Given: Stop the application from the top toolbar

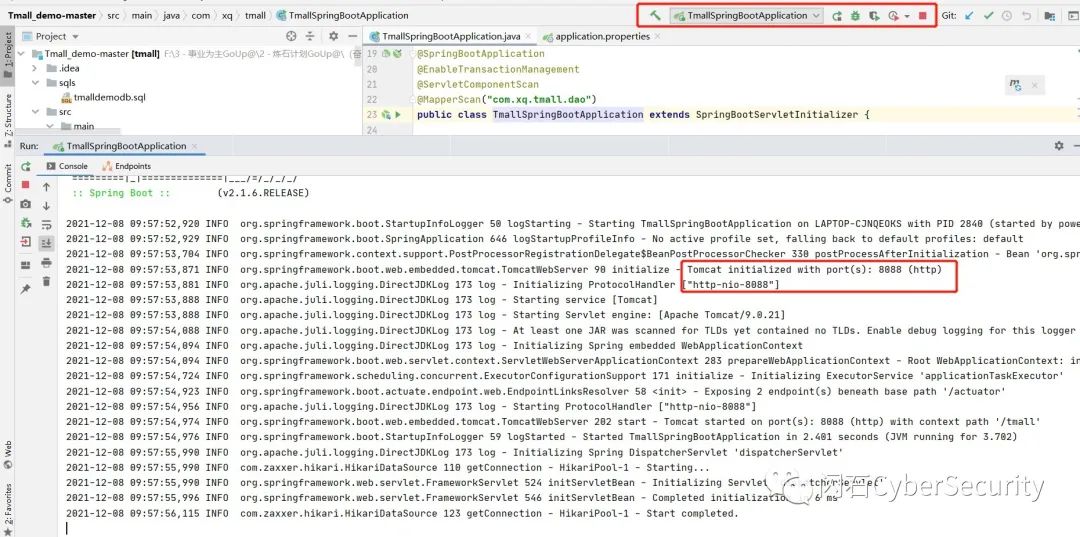Looking at the screenshot, I should click(922, 16).
